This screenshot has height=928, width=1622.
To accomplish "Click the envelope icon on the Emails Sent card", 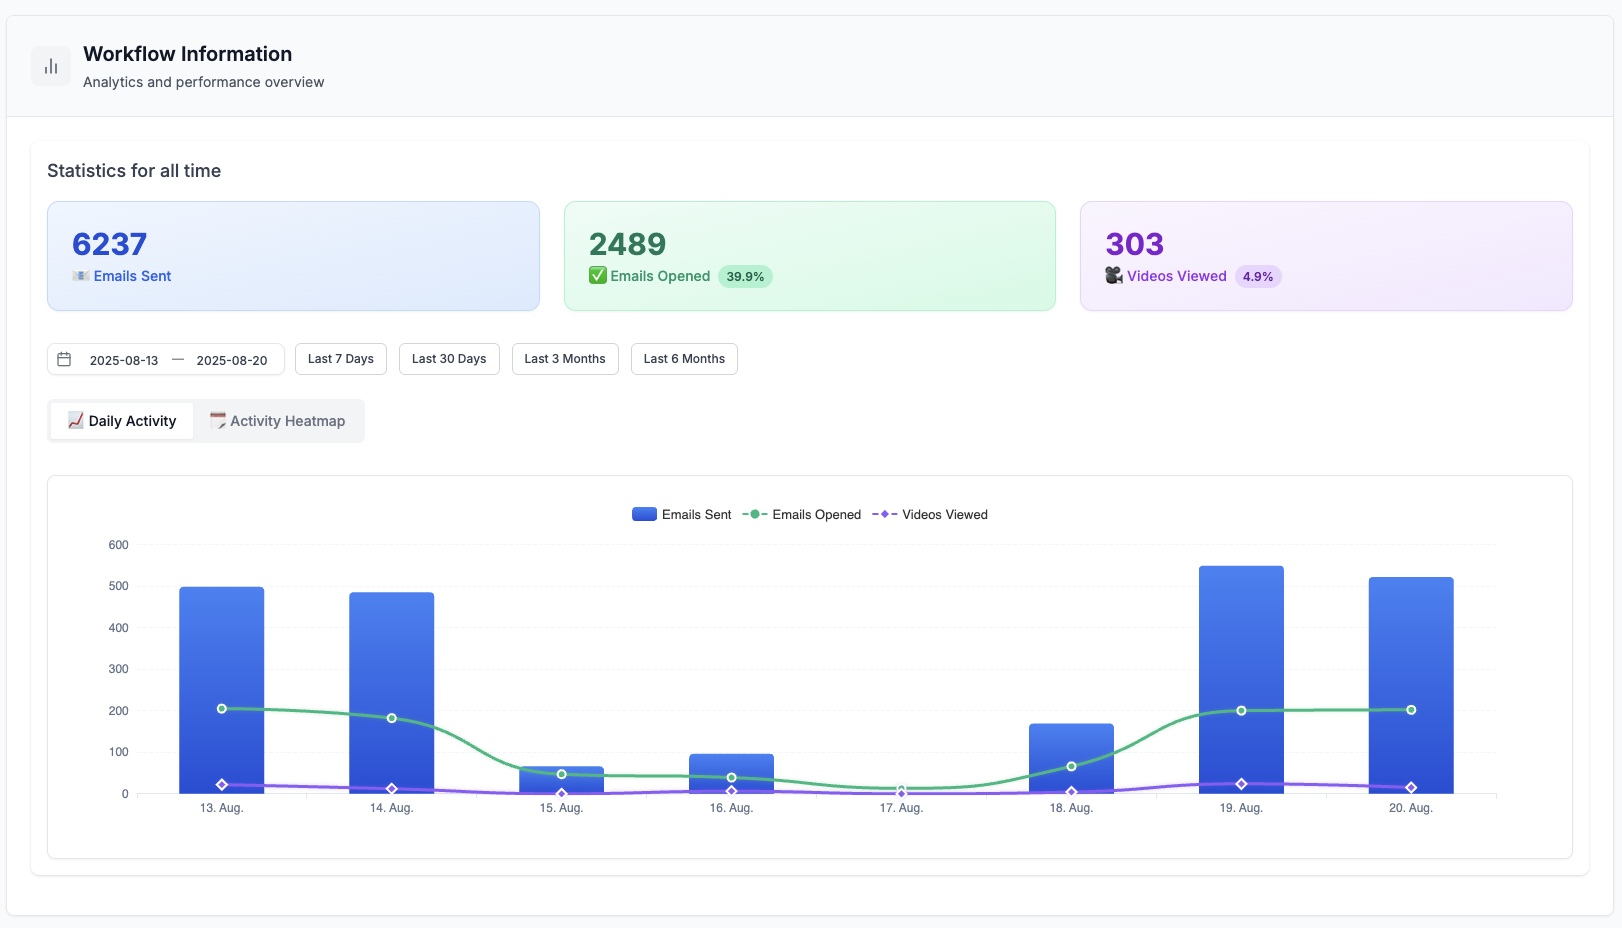I will point(81,276).
